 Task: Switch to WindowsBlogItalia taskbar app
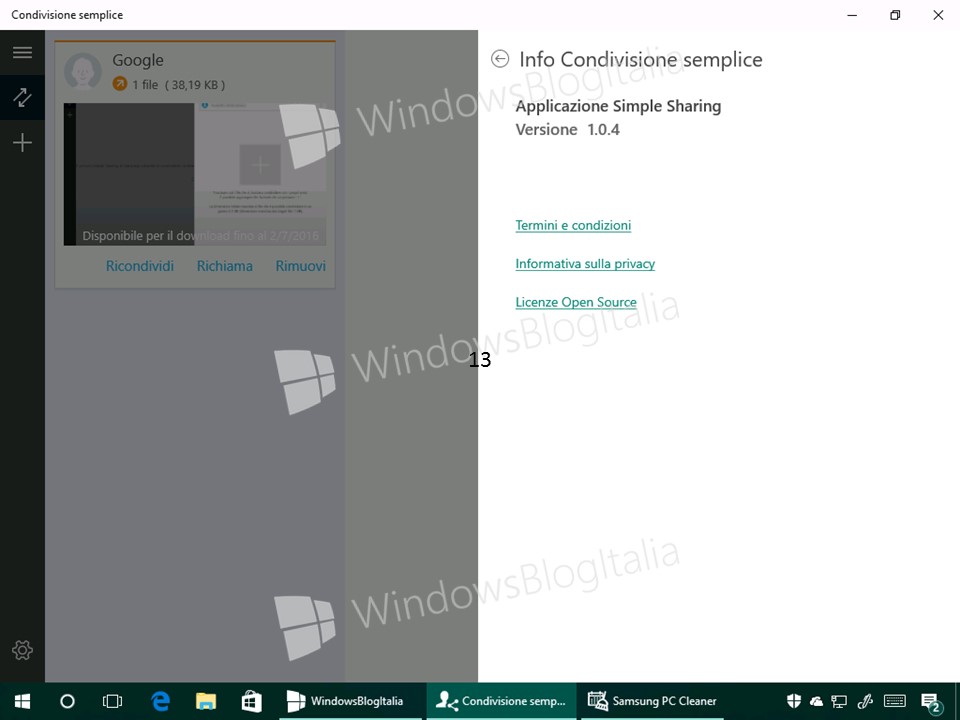pos(350,701)
